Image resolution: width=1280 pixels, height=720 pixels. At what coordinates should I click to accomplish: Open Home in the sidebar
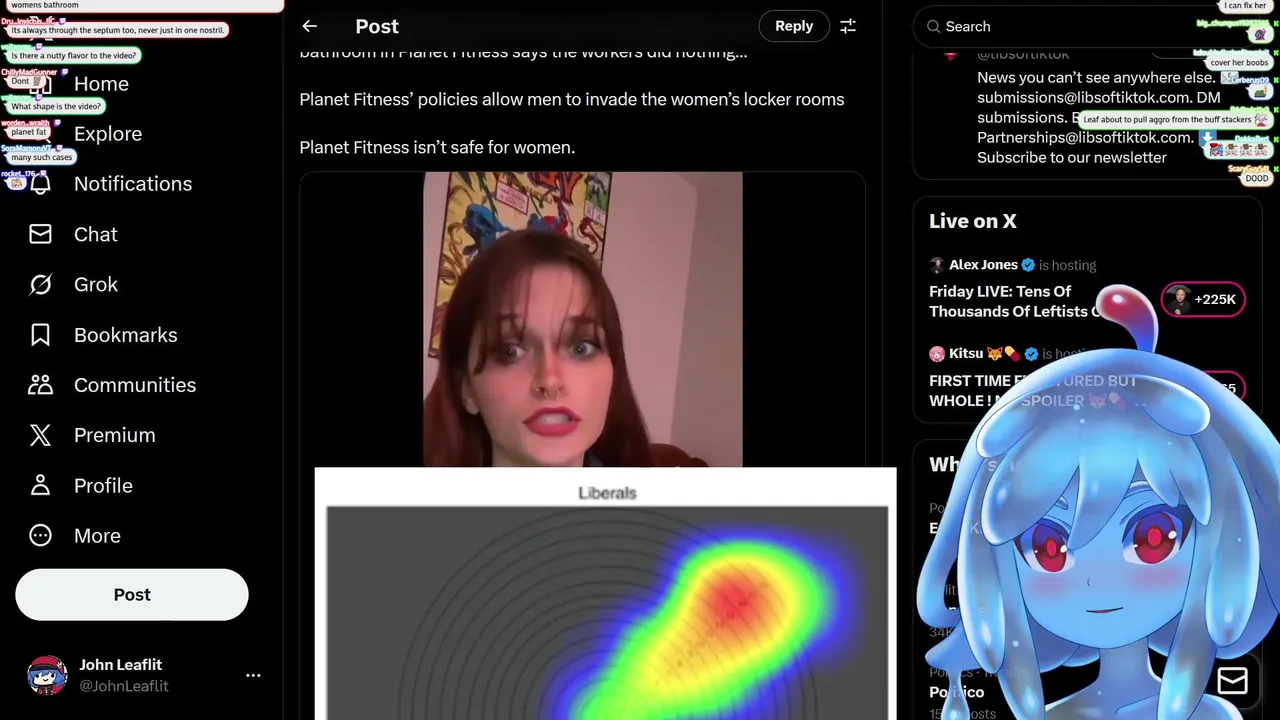pos(100,84)
